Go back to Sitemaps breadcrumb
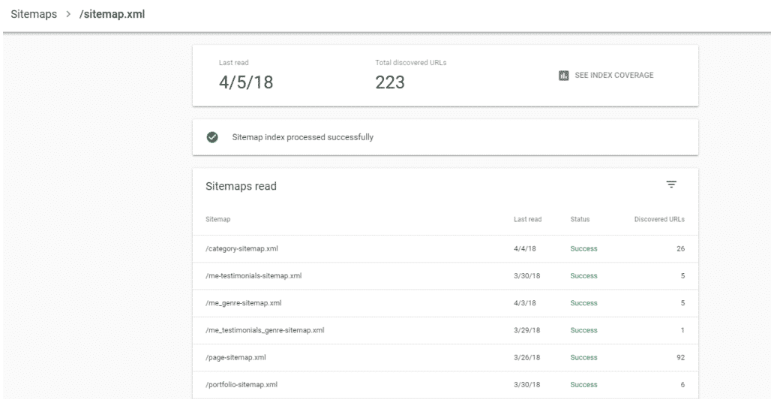Viewport: 774px width, 407px height. (34, 14)
